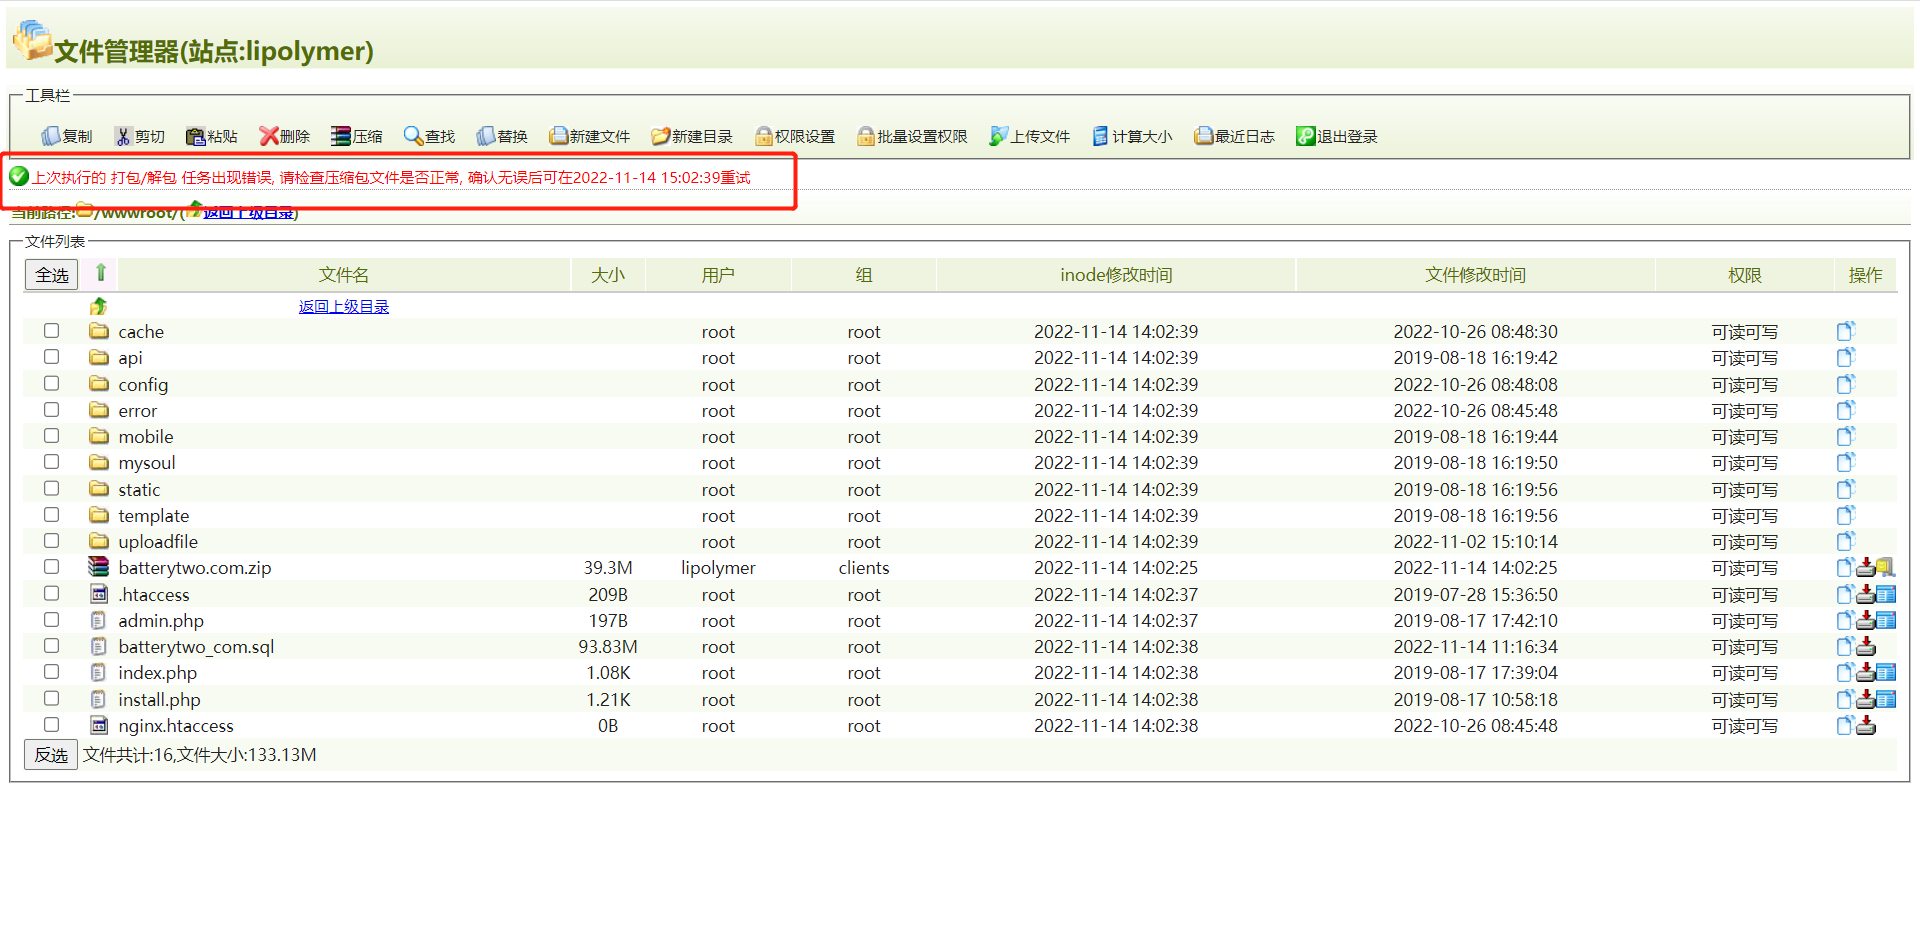Click the rename icon for install.php
This screenshot has width=1920, height=942.
pyautogui.click(x=1845, y=699)
